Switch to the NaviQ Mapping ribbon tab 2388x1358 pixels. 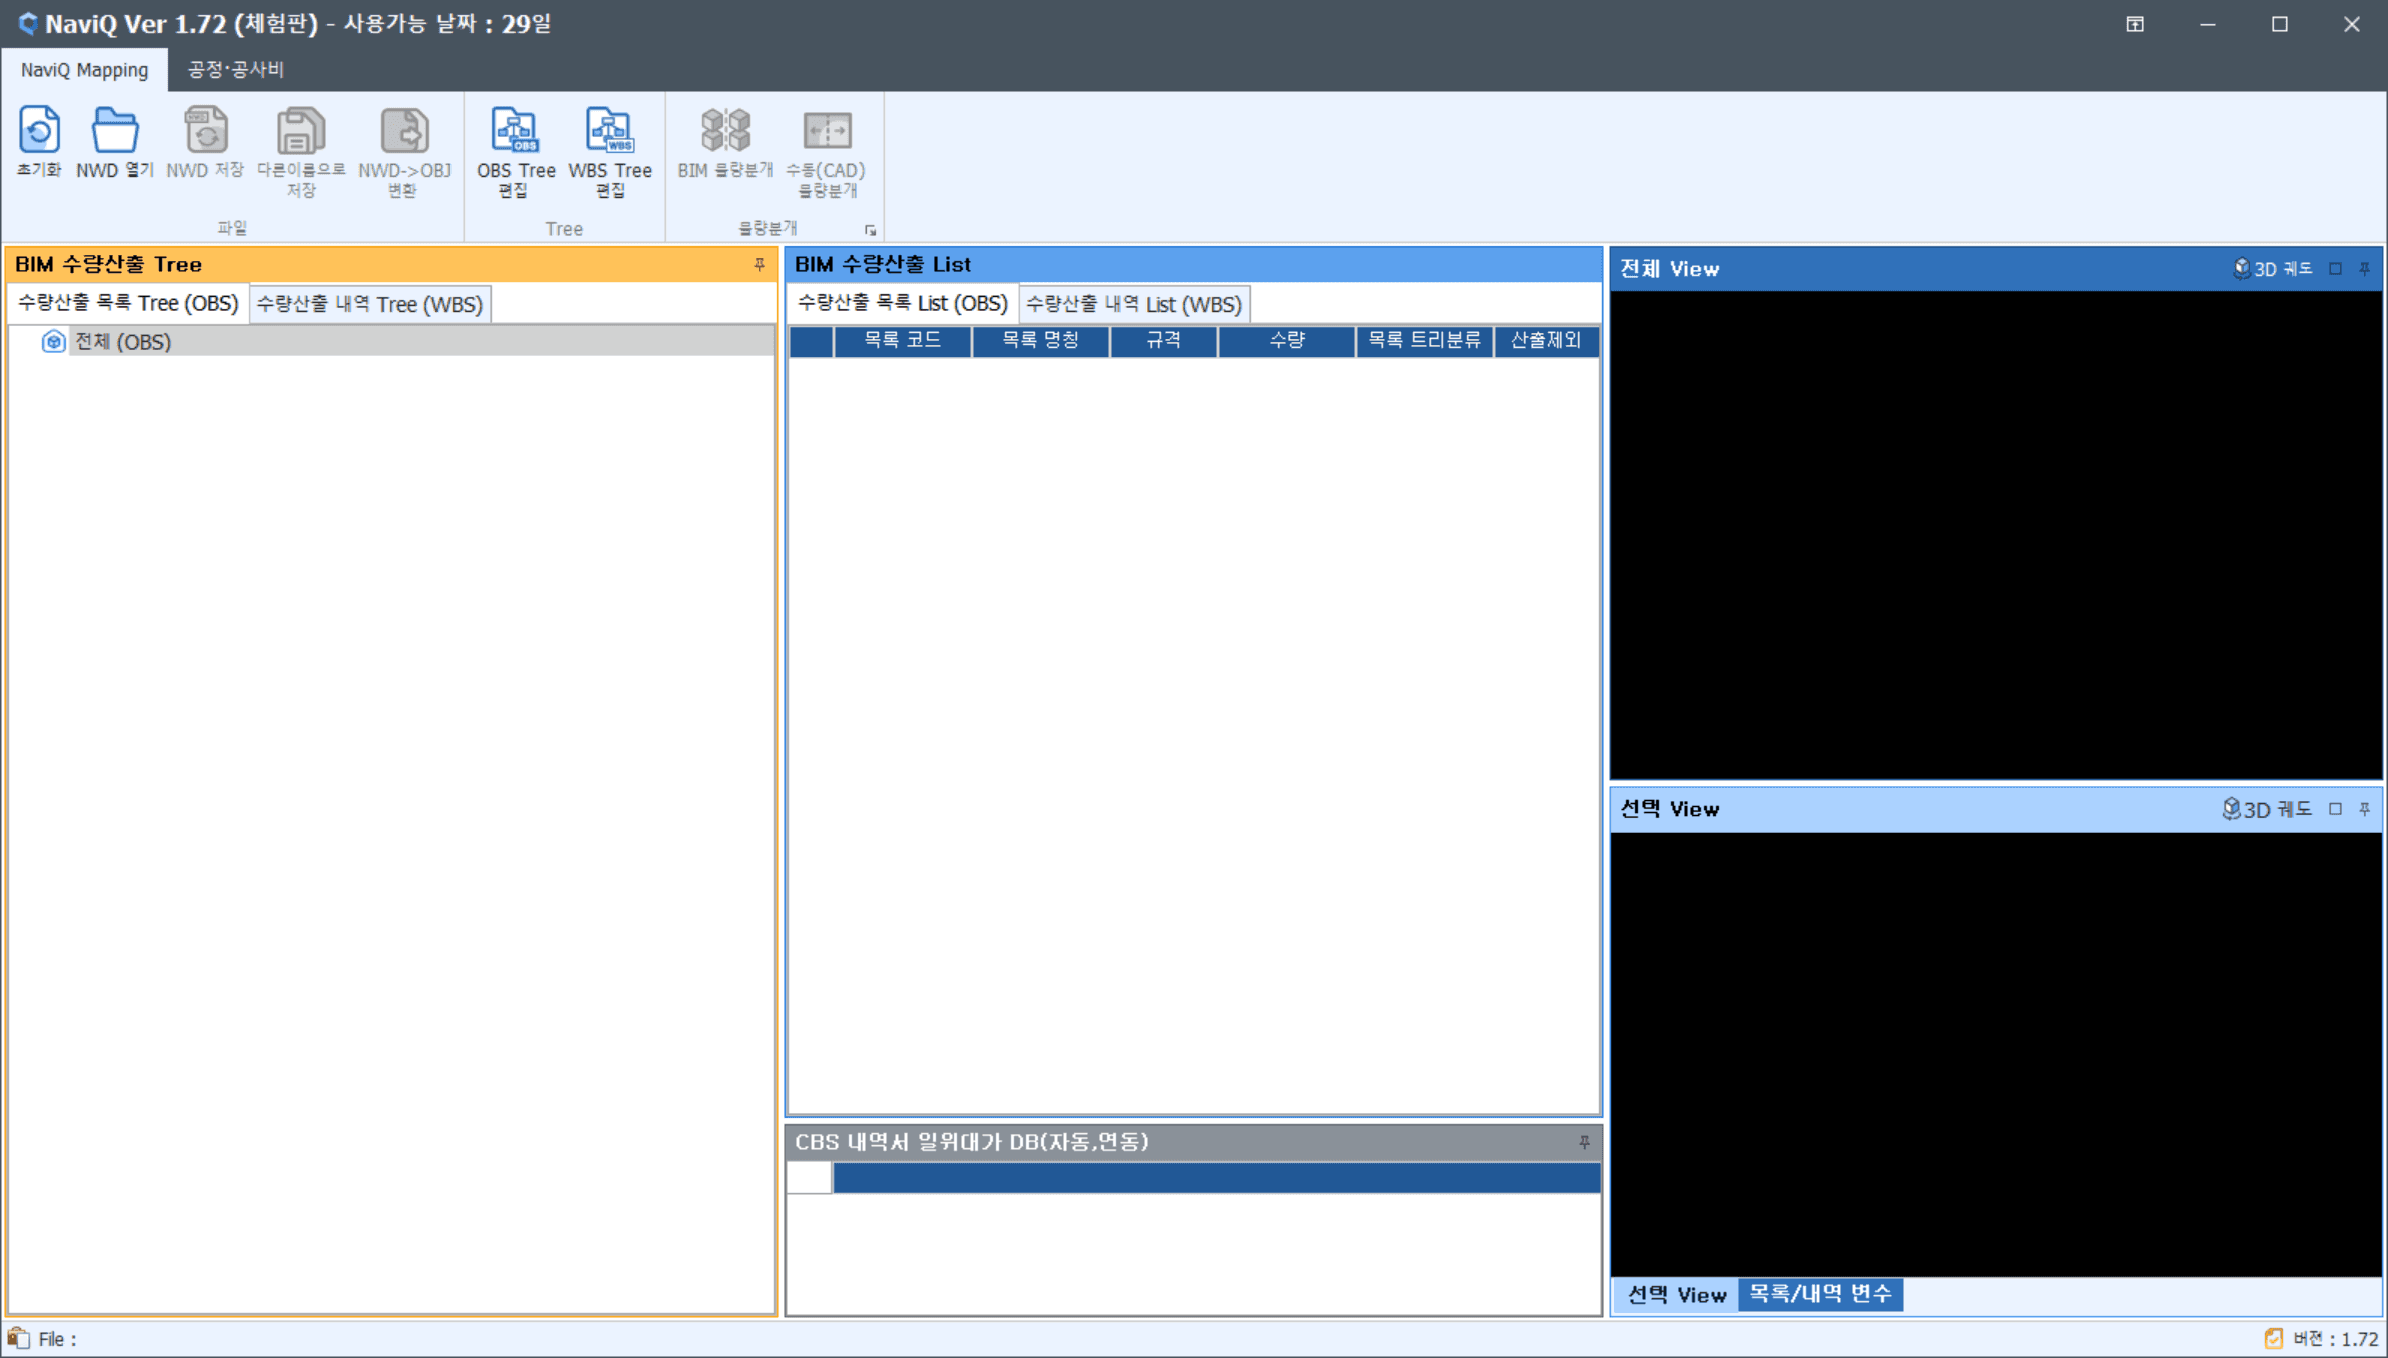pos(85,70)
